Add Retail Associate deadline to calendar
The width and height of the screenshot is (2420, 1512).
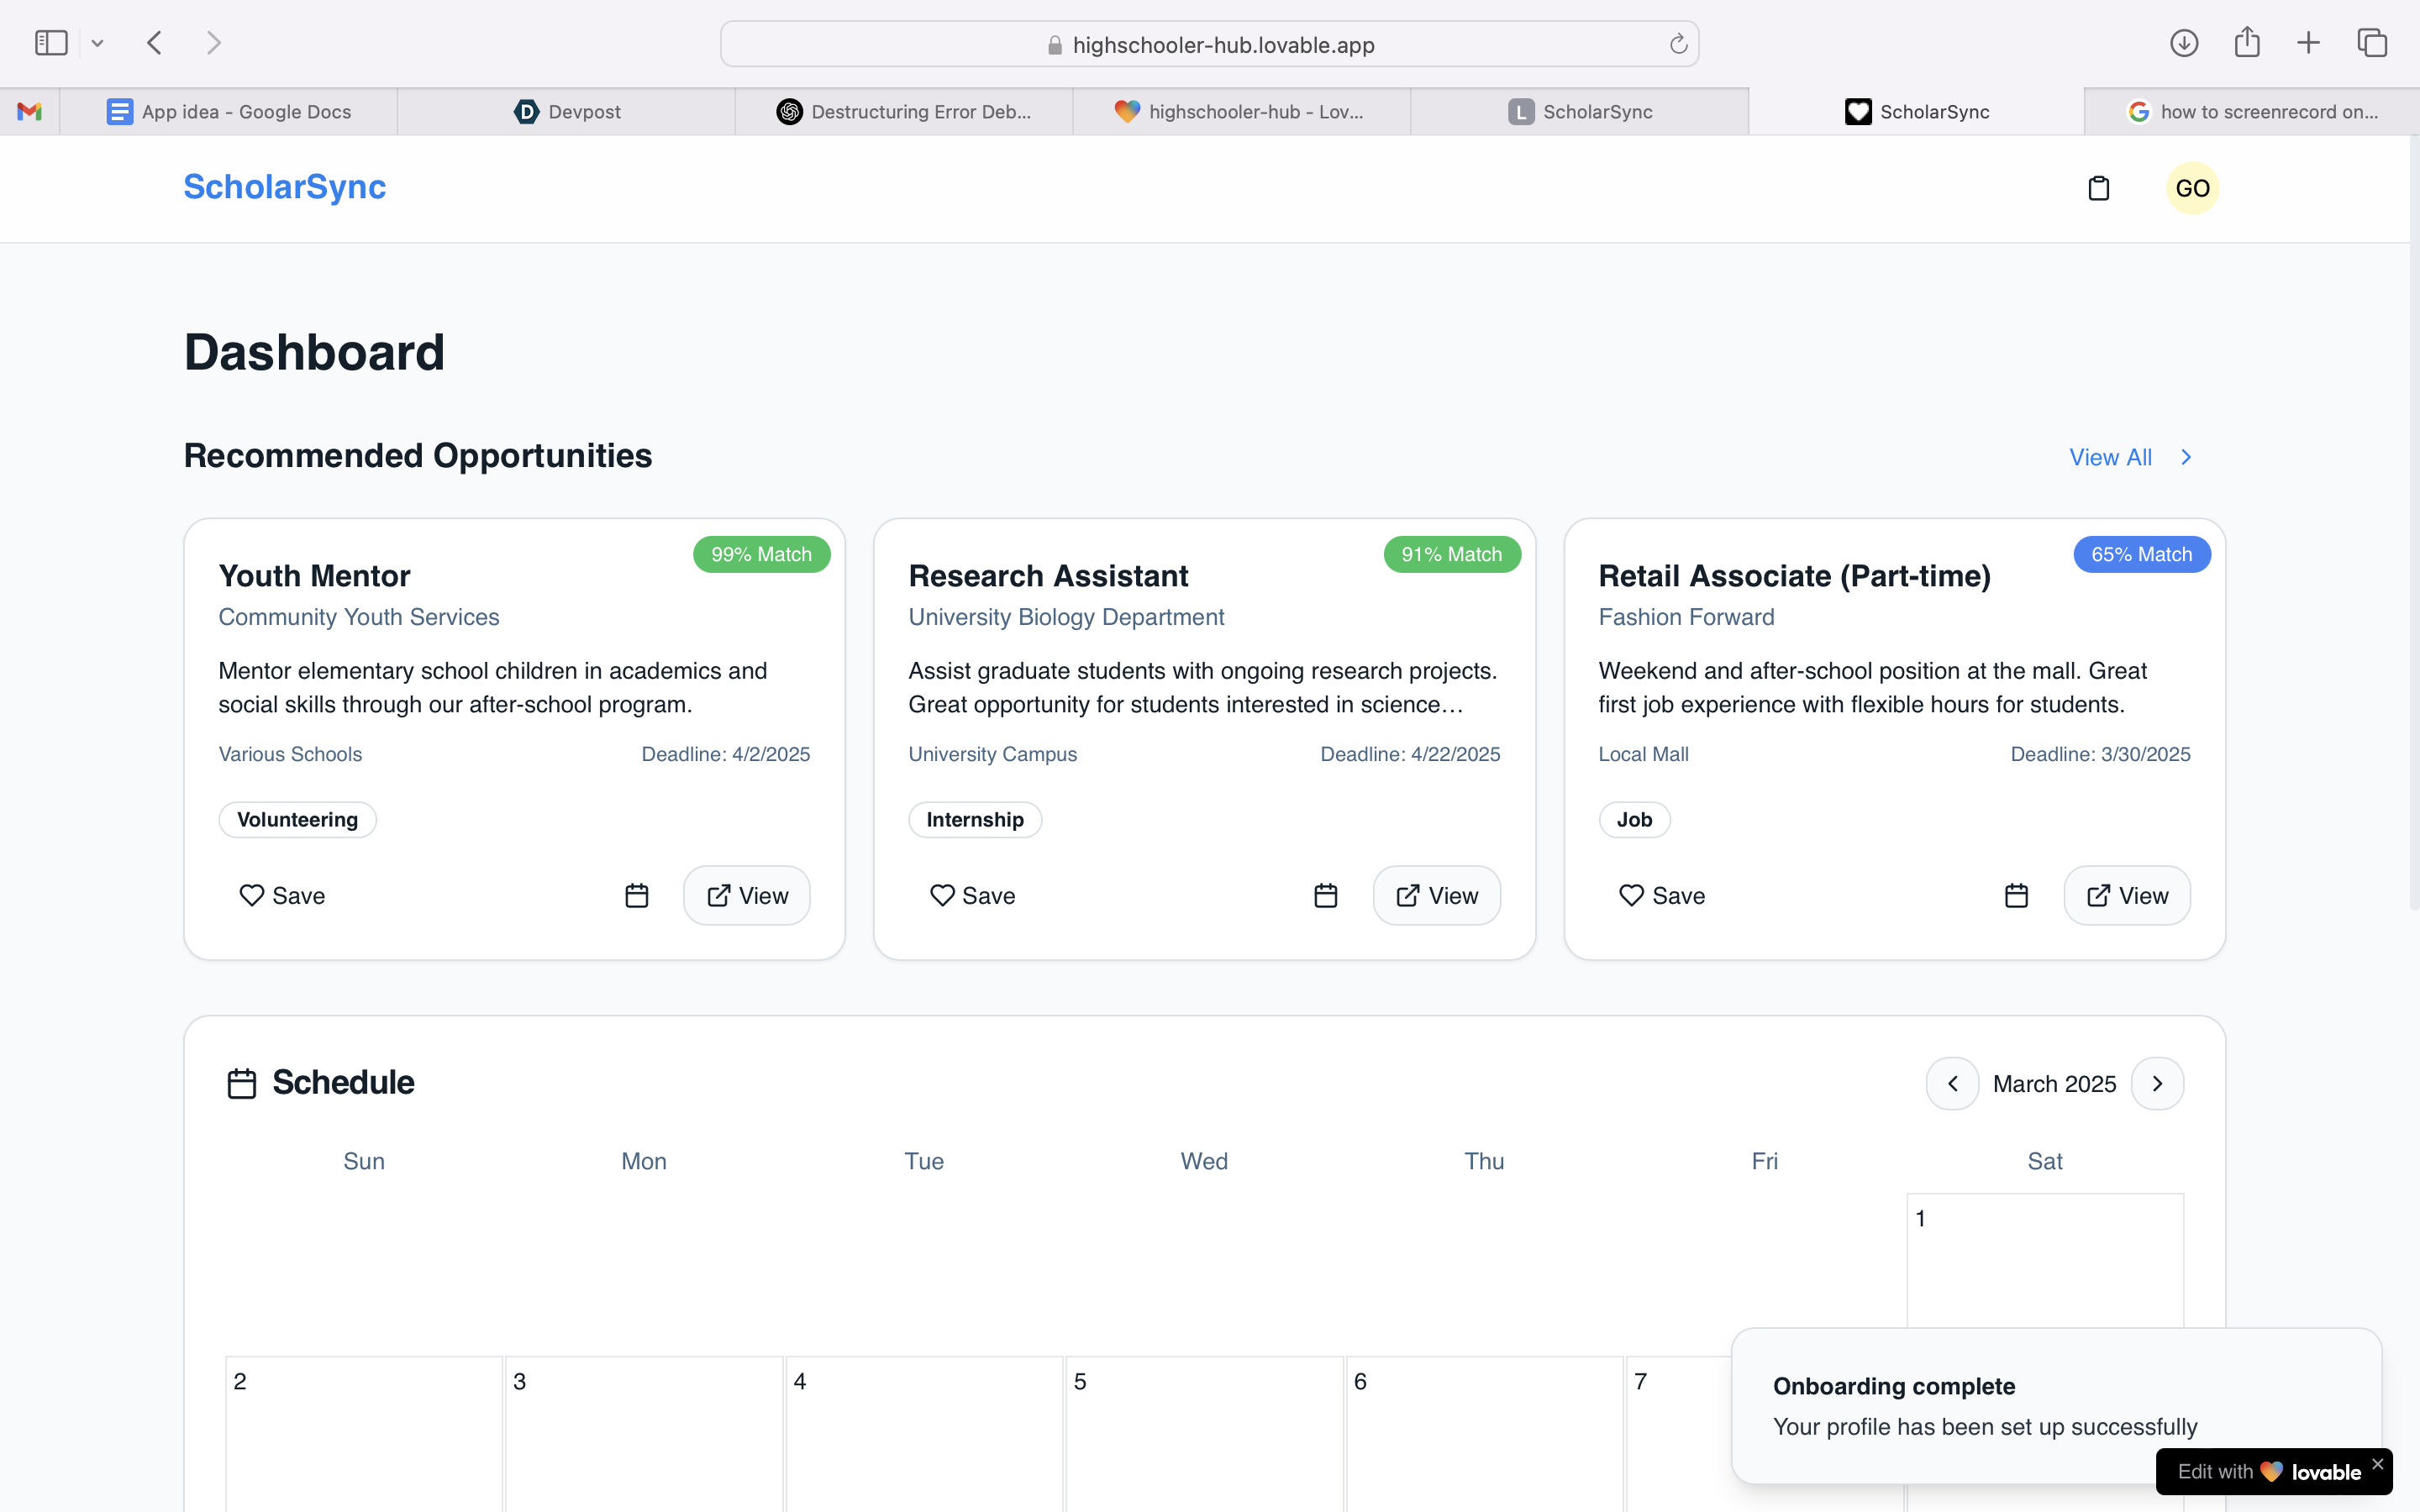coord(2016,895)
